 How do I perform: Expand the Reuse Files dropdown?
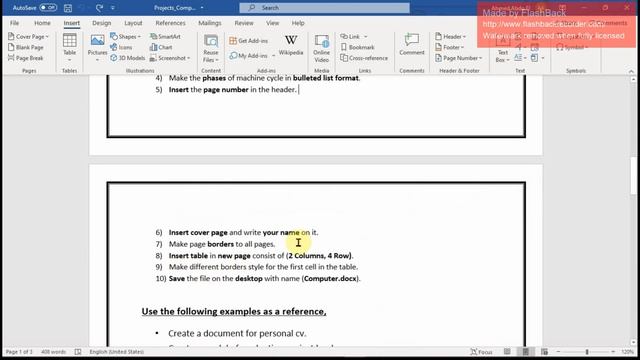pyautogui.click(x=211, y=48)
